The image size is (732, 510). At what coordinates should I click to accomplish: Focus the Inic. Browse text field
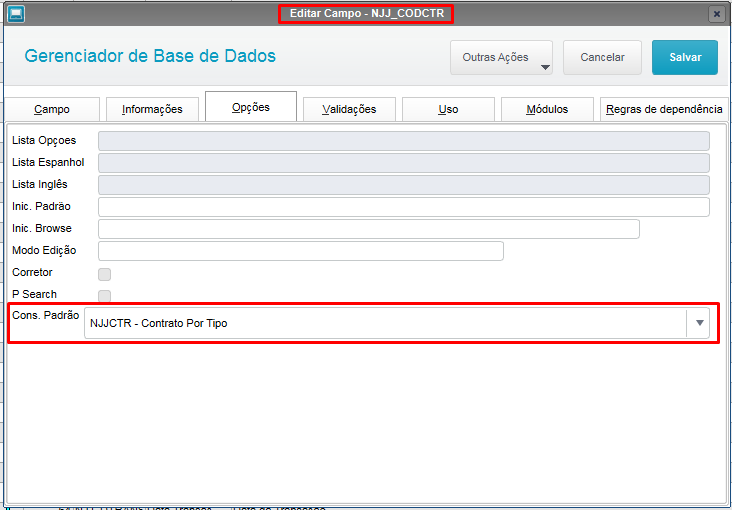point(369,229)
